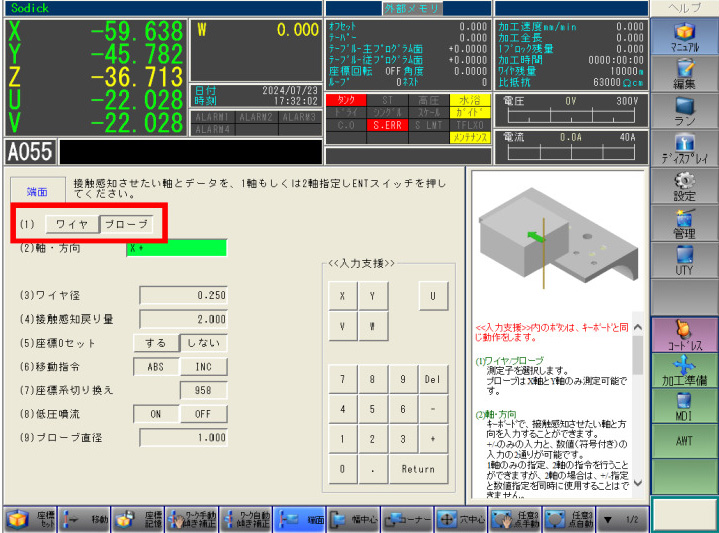Go to next toolbar page 1/2 arrow
The width and height of the screenshot is (719, 533).
point(622,519)
